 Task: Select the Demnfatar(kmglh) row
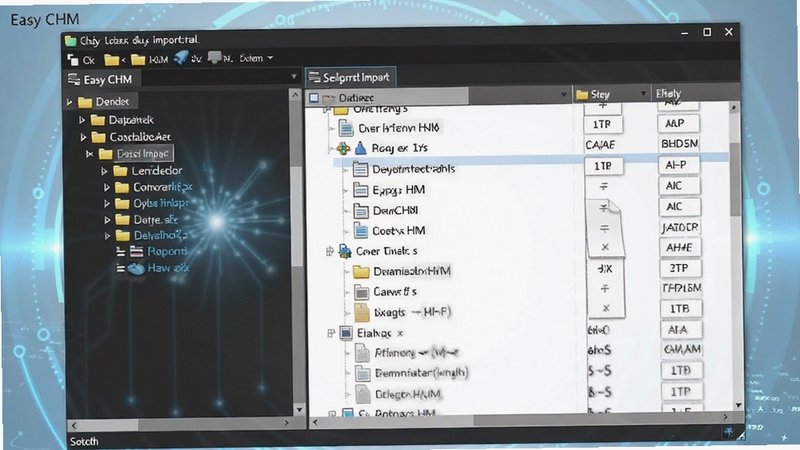pos(412,373)
